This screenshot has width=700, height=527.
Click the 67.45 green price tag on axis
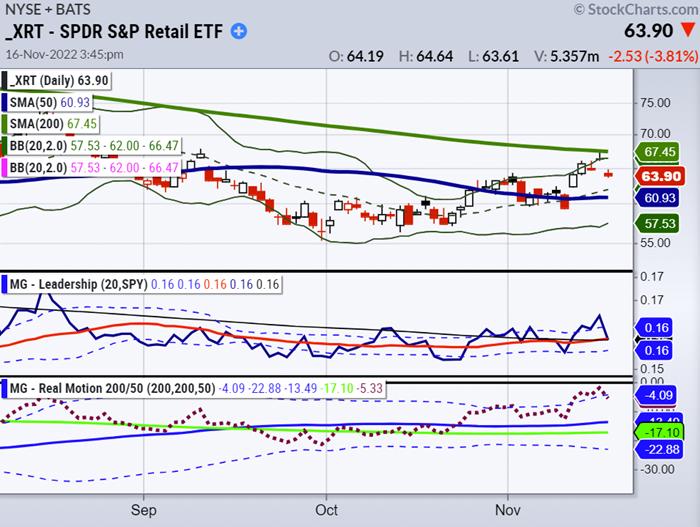click(660, 152)
